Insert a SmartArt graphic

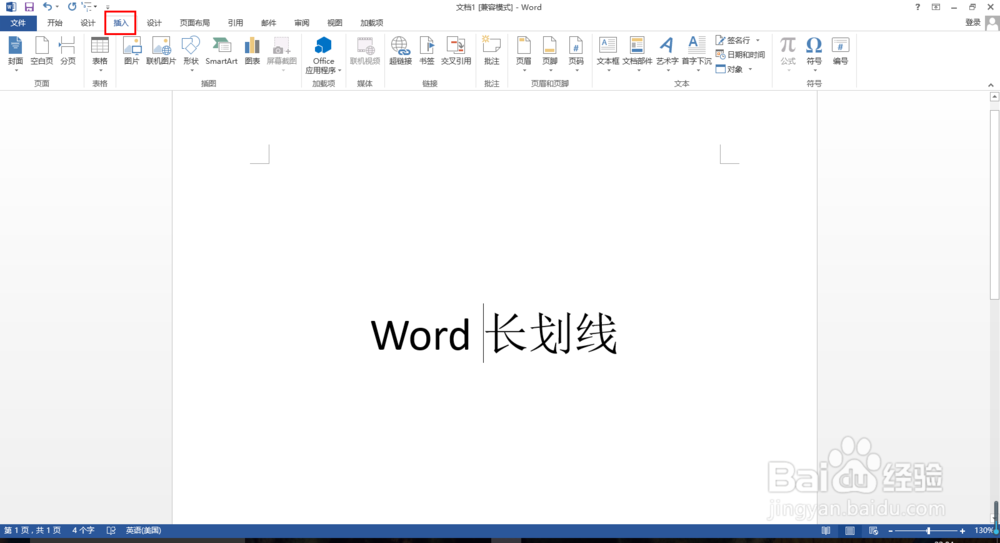pyautogui.click(x=221, y=51)
